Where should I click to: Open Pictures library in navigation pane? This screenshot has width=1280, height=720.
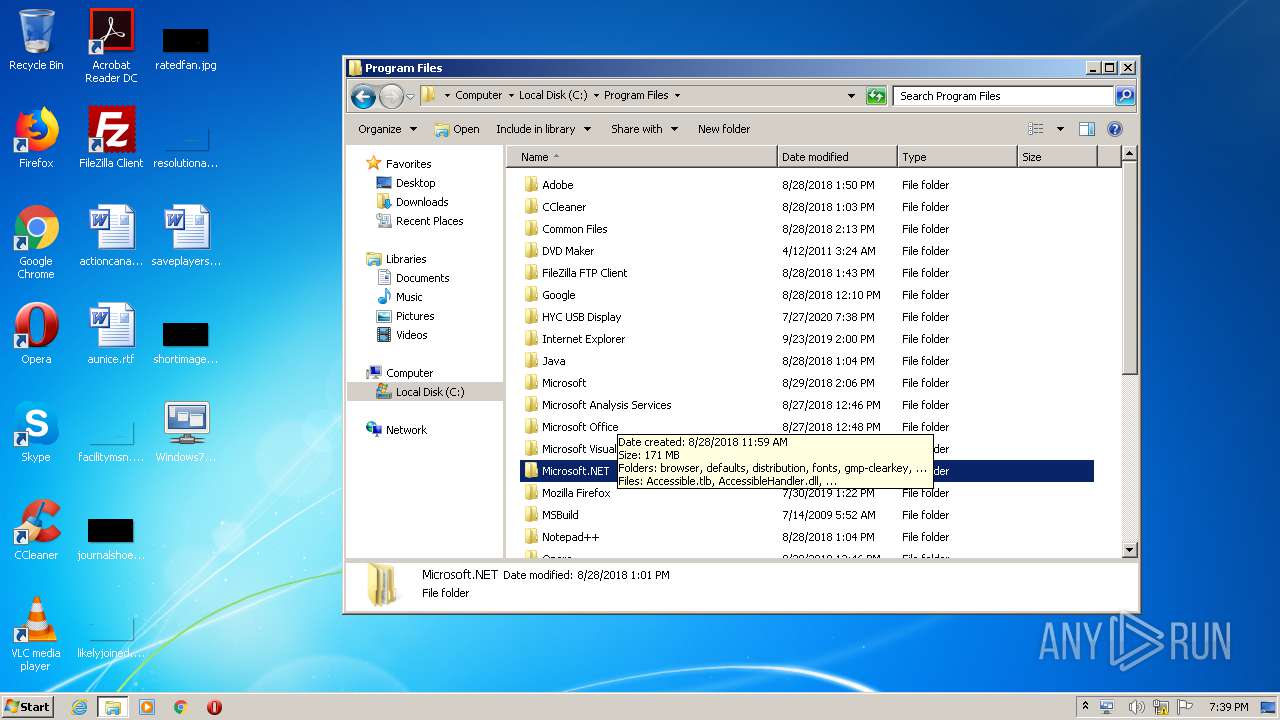(x=414, y=316)
